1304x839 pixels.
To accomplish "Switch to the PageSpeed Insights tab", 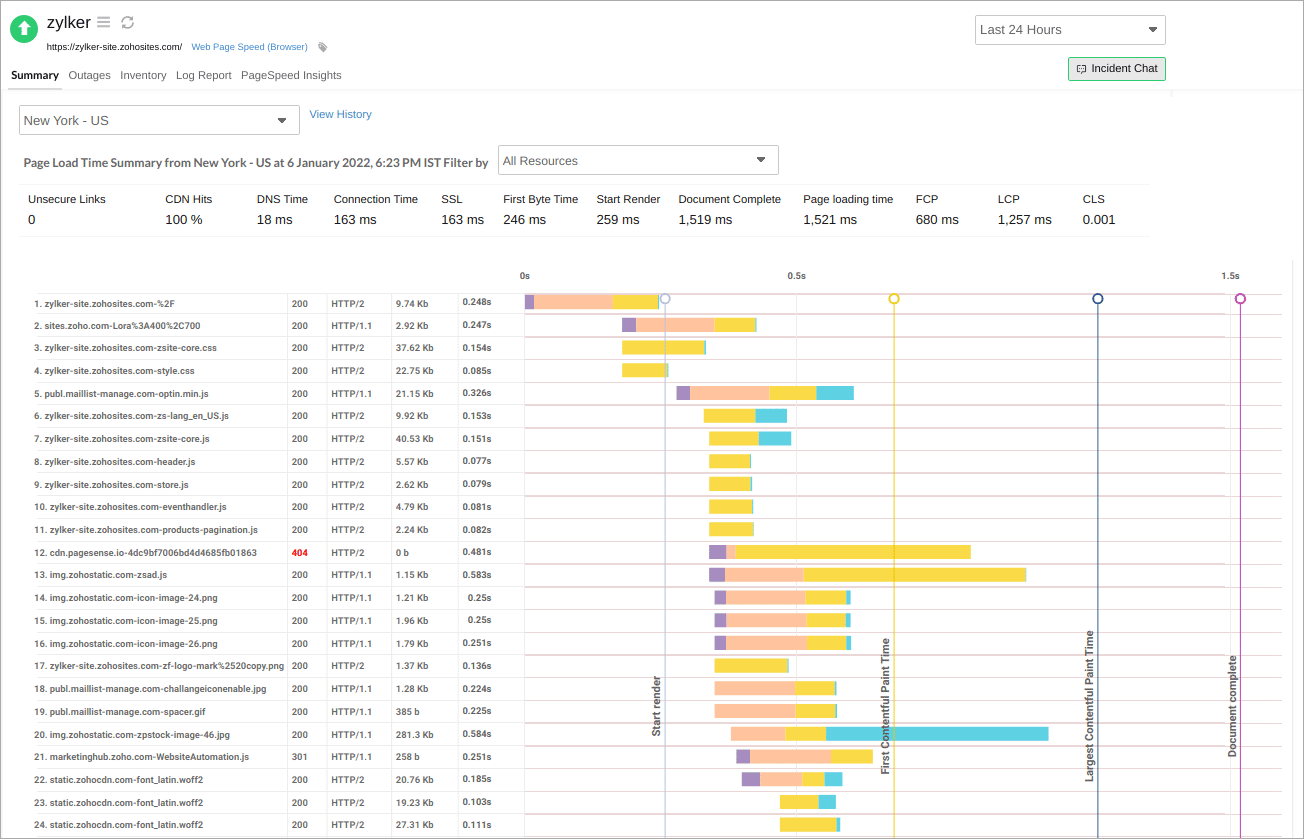I will tap(291, 75).
